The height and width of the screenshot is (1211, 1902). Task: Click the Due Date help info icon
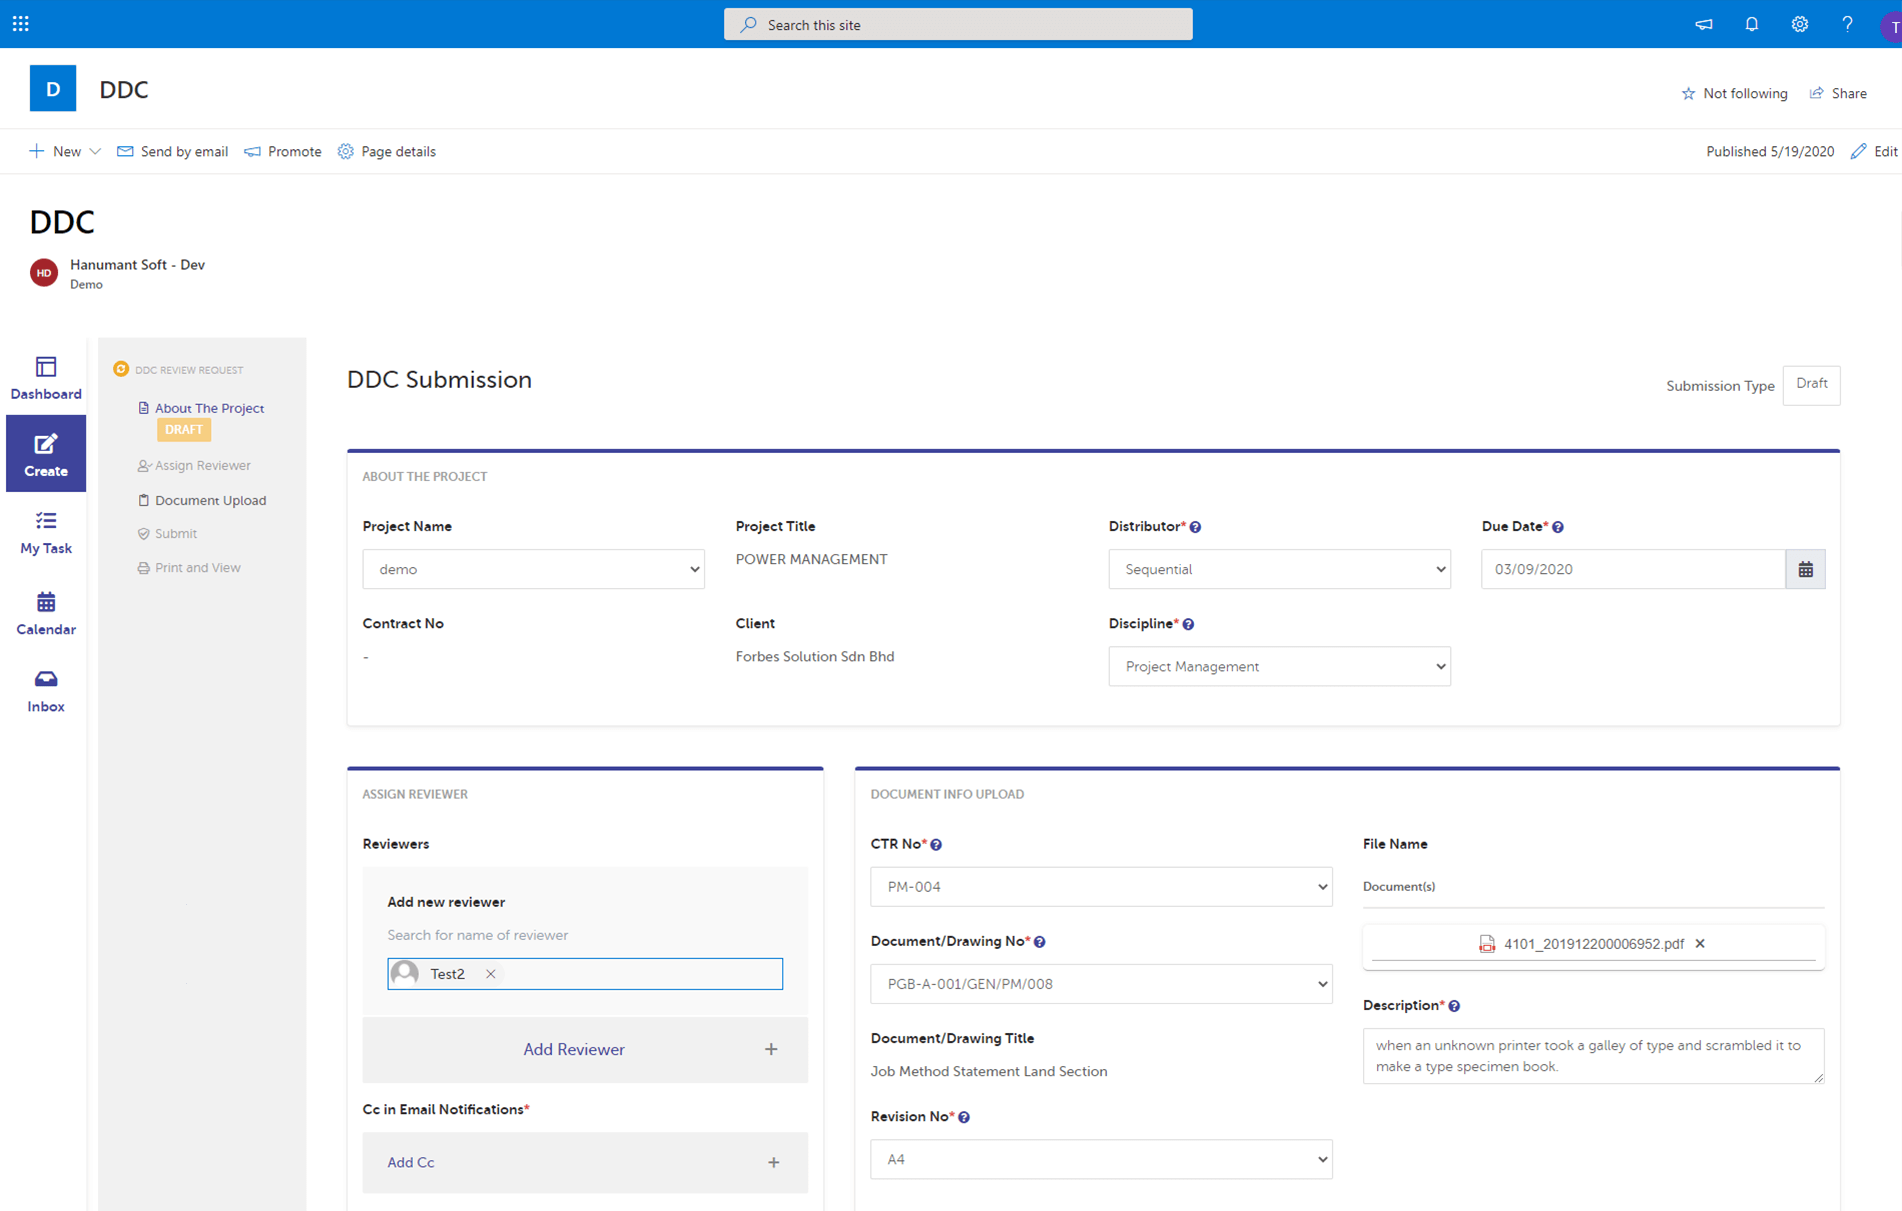coord(1558,527)
